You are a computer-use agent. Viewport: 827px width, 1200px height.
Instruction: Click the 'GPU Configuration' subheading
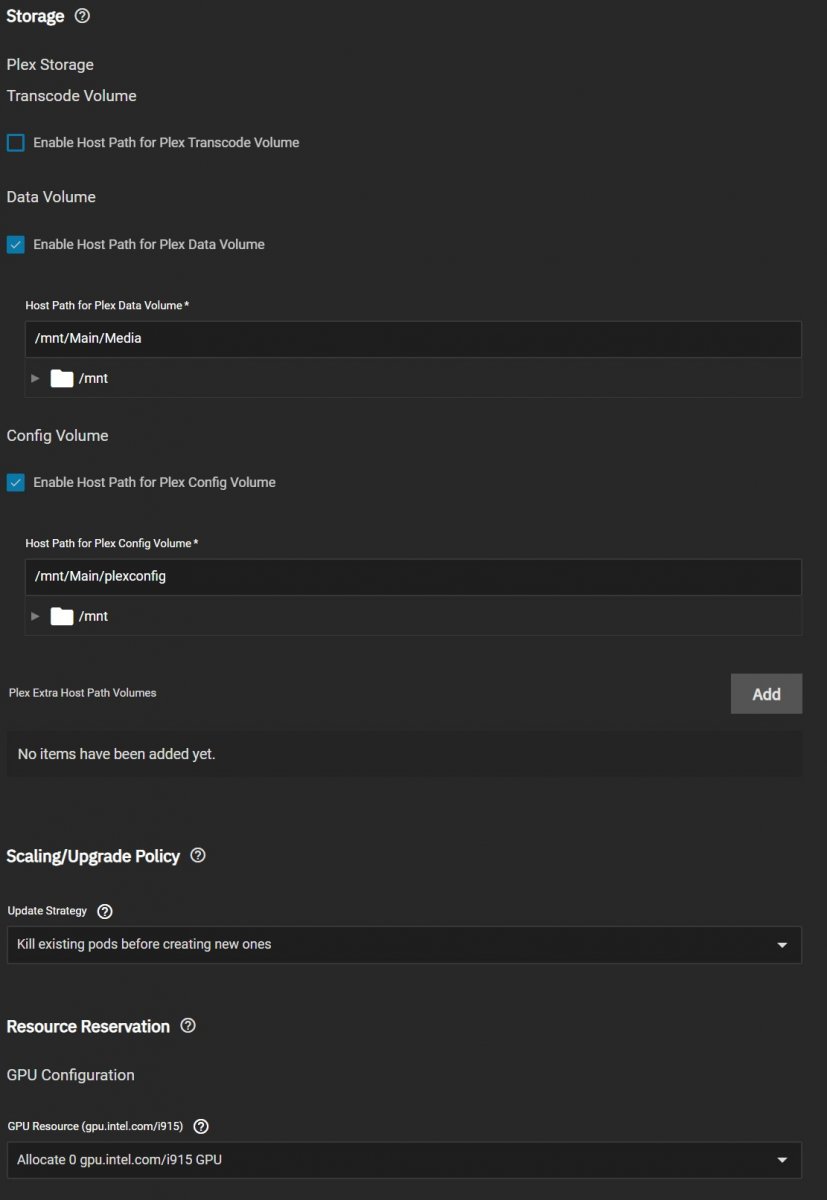point(70,1075)
